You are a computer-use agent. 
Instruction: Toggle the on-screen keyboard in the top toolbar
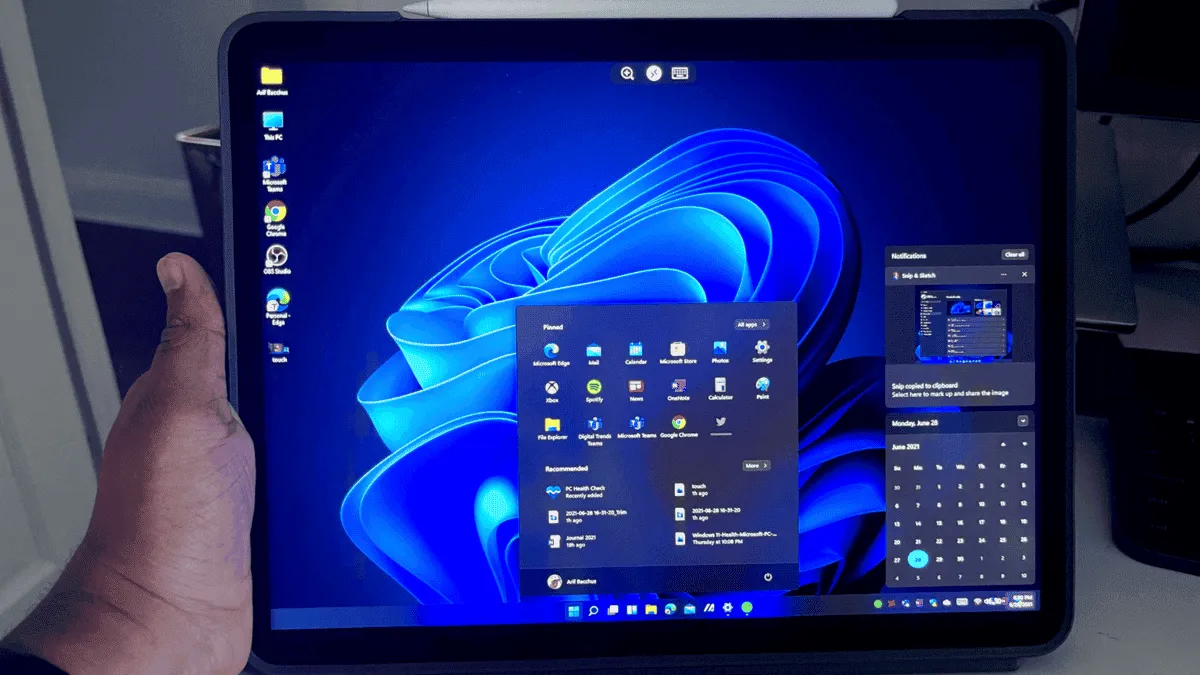point(680,73)
